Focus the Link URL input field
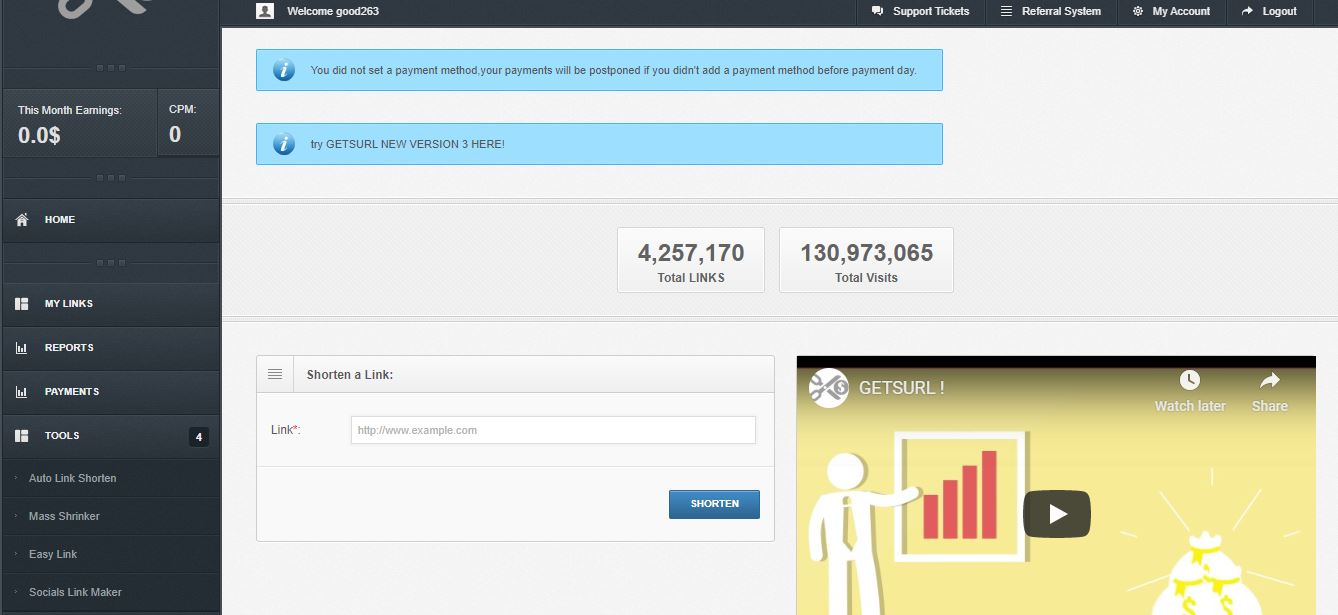The width and height of the screenshot is (1338, 615). (553, 430)
